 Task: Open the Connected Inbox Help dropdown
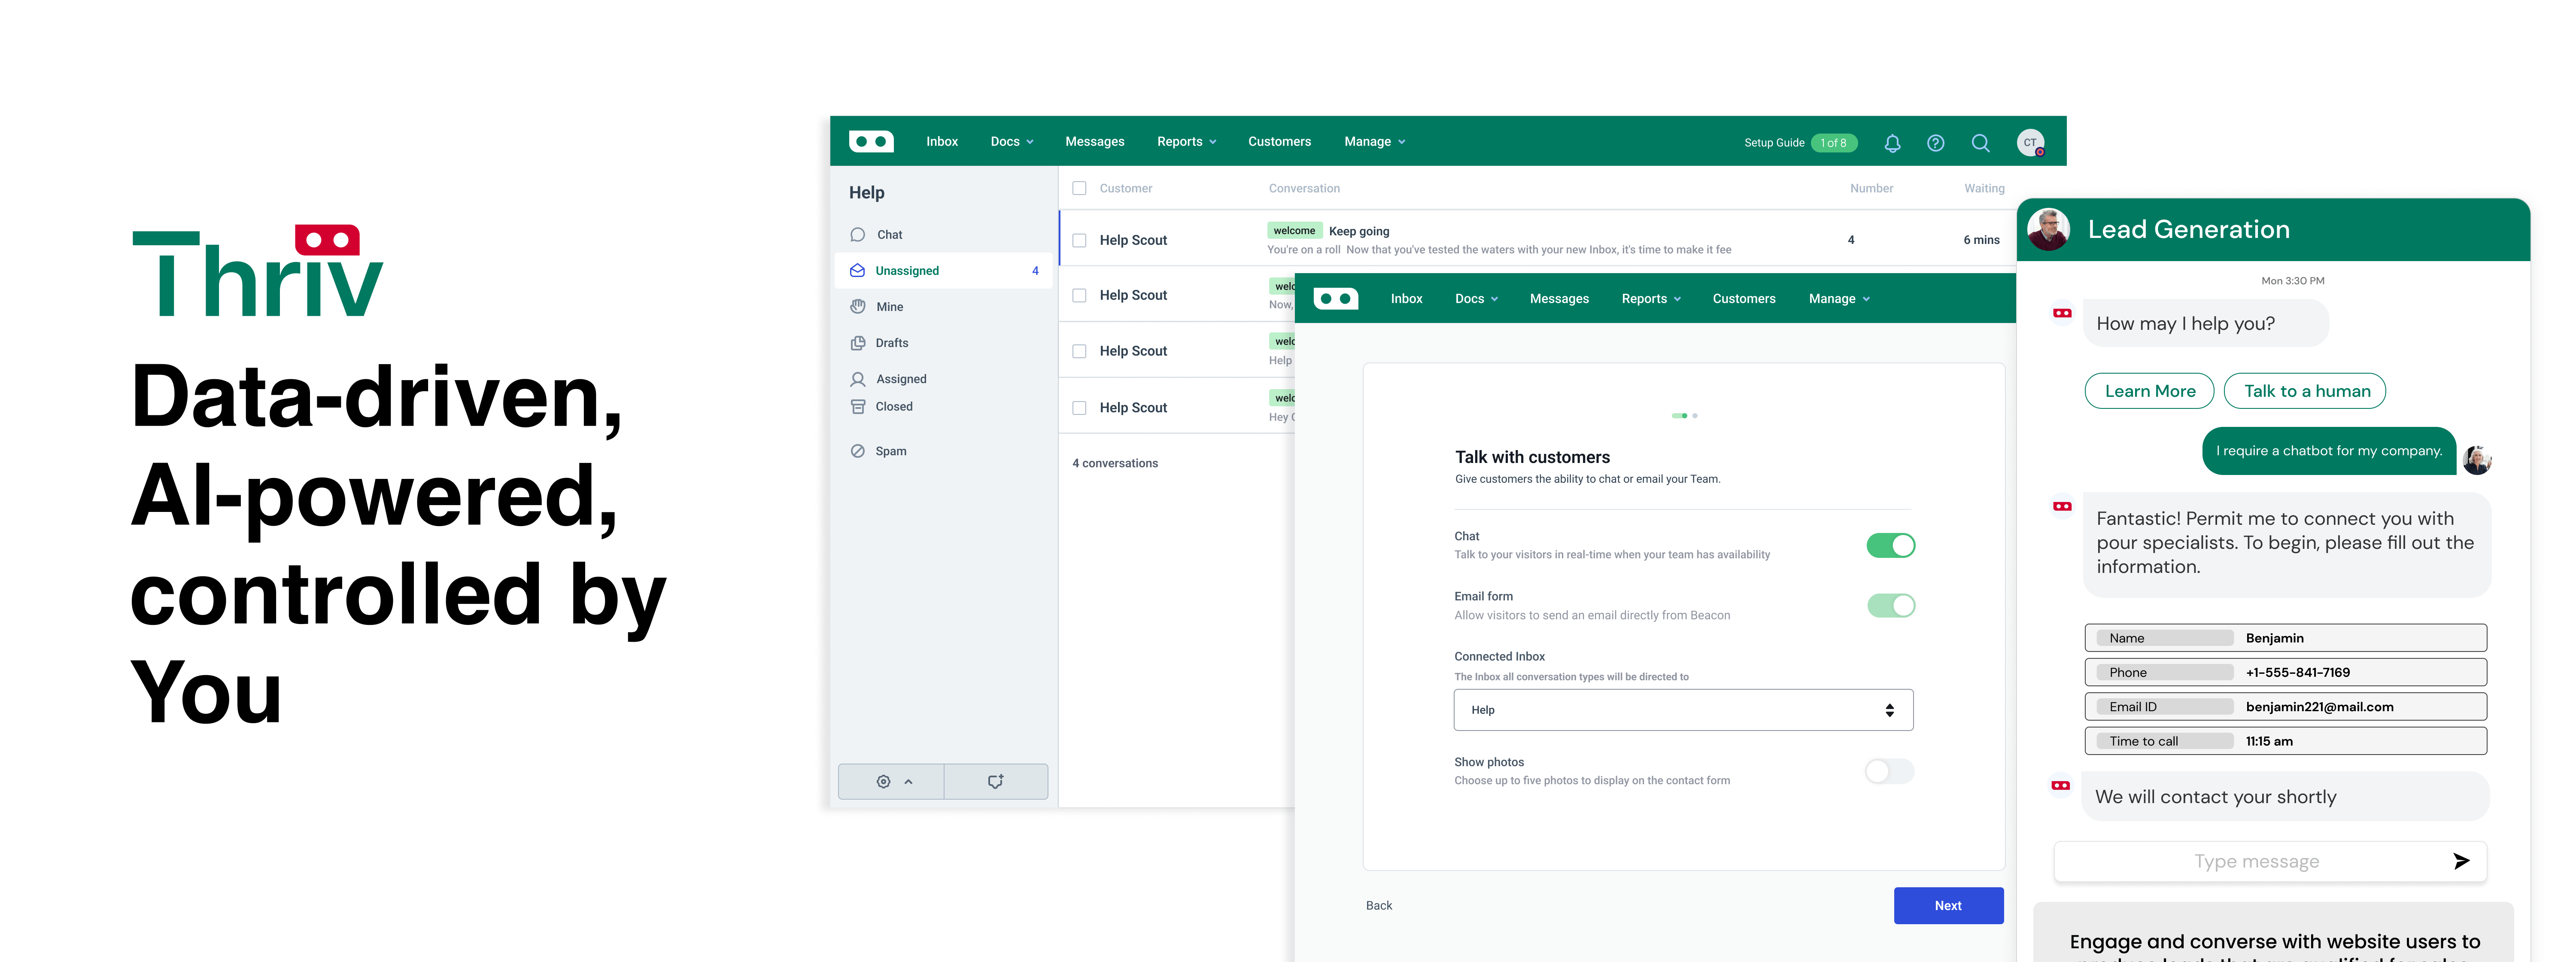pyautogui.click(x=1683, y=710)
